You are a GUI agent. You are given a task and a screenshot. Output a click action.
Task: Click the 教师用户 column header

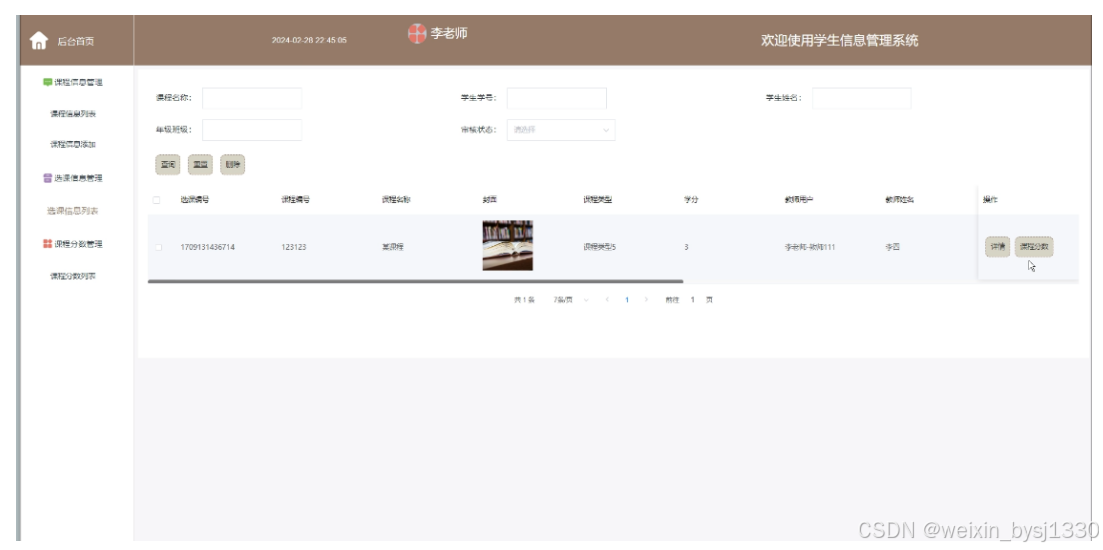coord(798,200)
